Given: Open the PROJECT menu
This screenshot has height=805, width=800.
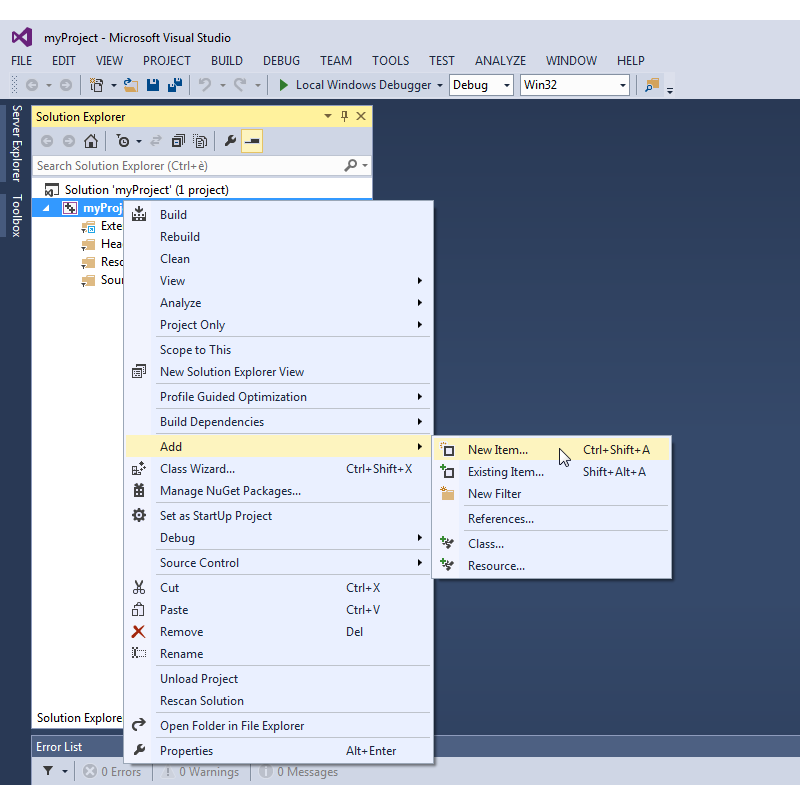Looking at the screenshot, I should (x=166, y=61).
